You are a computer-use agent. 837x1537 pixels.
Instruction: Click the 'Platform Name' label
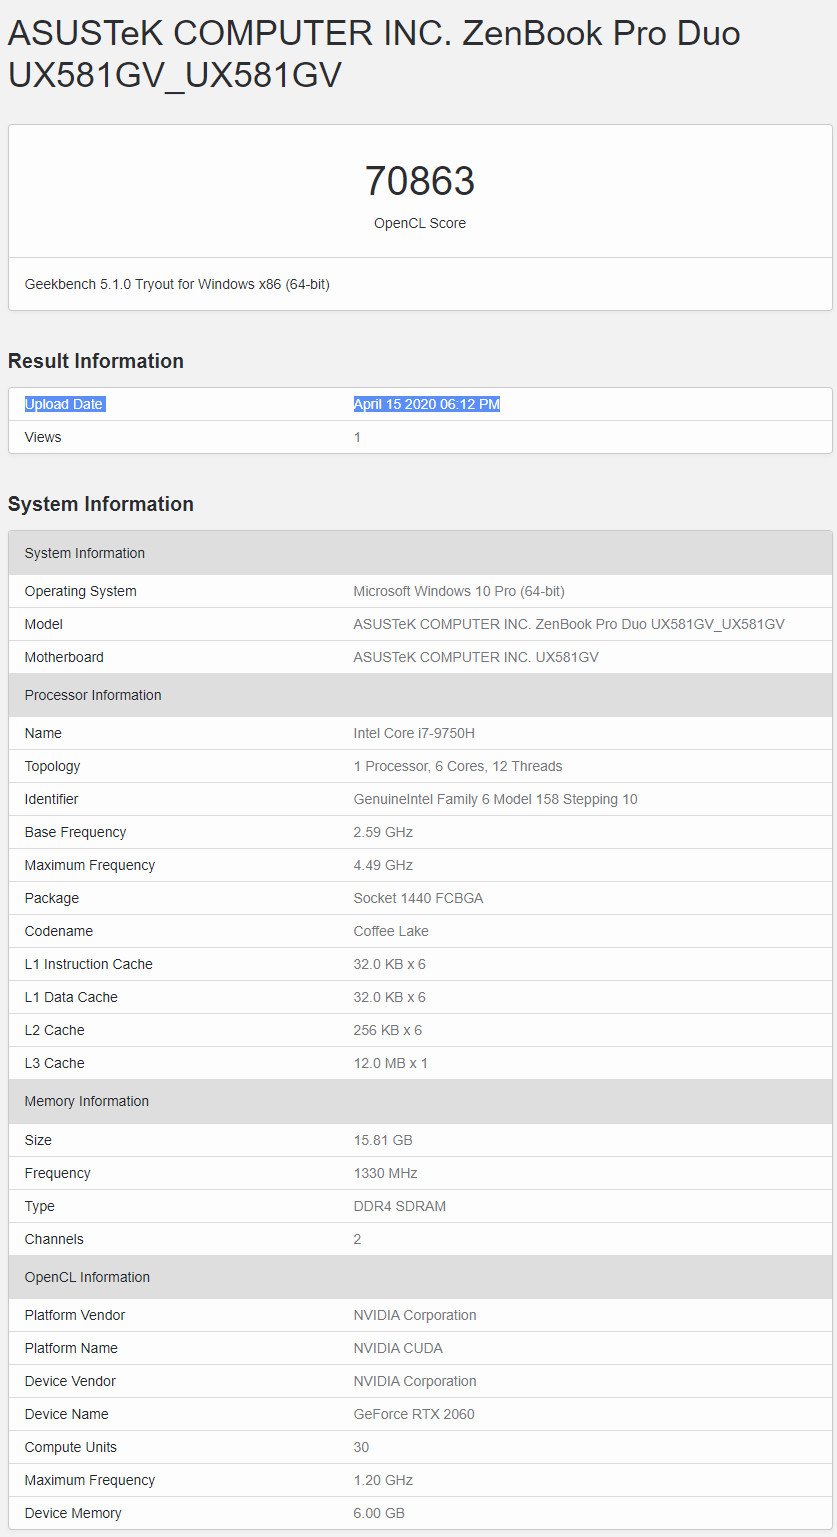click(x=71, y=1348)
